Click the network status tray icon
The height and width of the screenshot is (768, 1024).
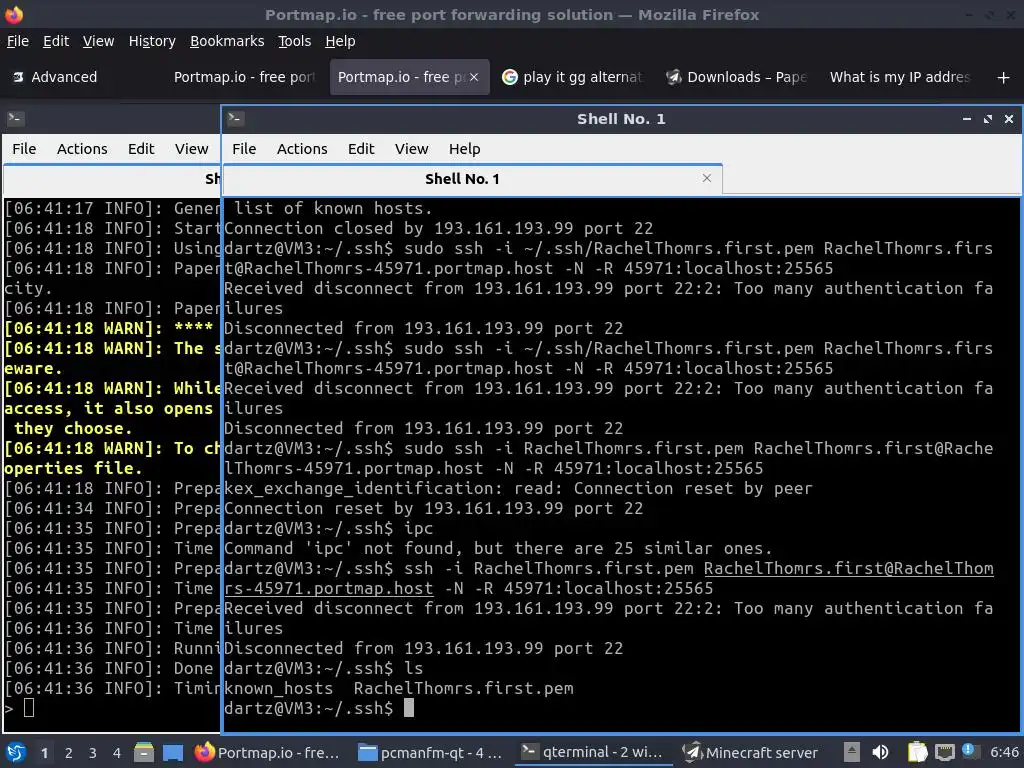944,752
